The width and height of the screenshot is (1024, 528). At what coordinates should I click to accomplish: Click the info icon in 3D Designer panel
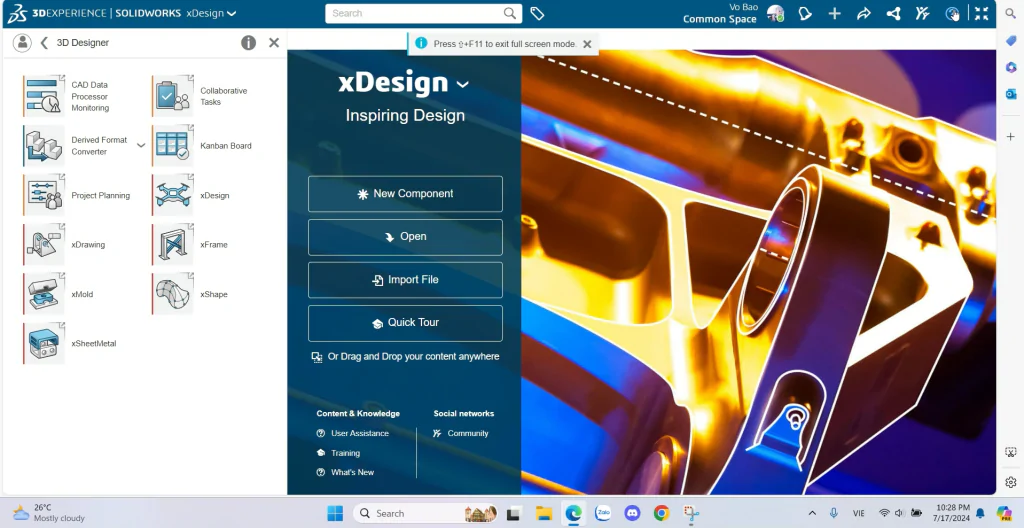[x=248, y=42]
